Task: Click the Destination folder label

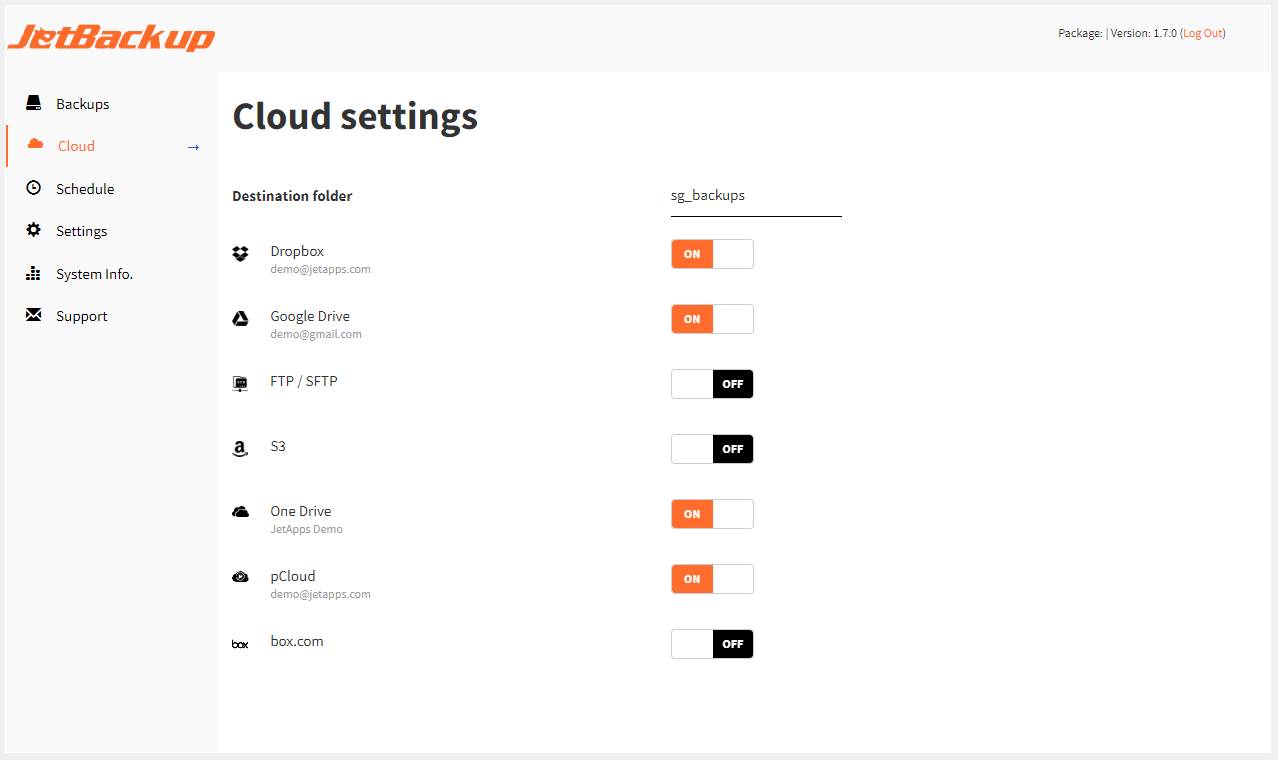Action: [292, 196]
